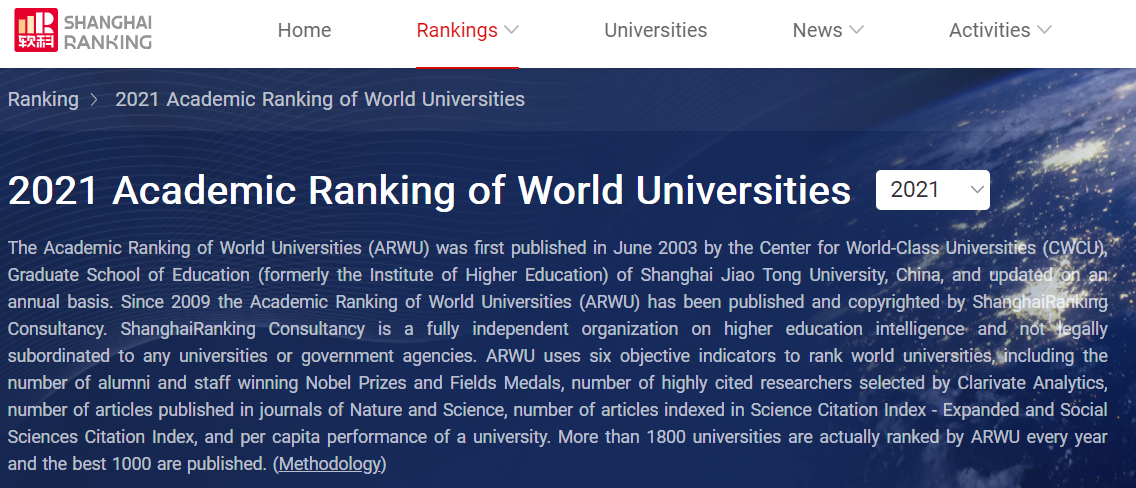Expand the Rankings chevron arrow
The height and width of the screenshot is (488, 1136).
(511, 30)
